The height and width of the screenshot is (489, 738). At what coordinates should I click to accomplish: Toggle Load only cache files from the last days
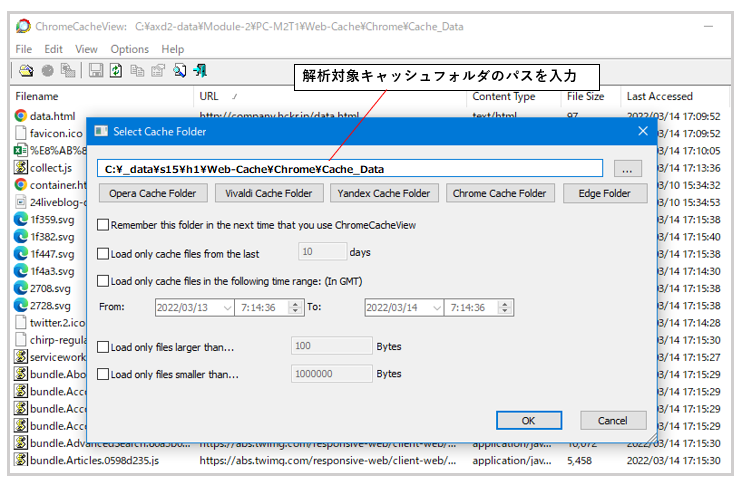point(103,254)
